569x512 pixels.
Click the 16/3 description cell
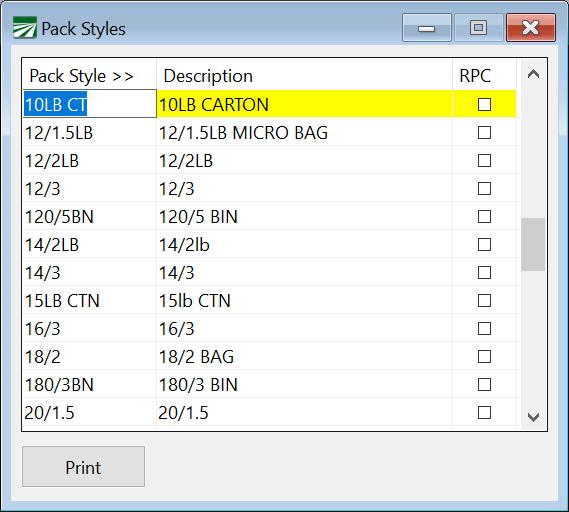click(x=304, y=329)
